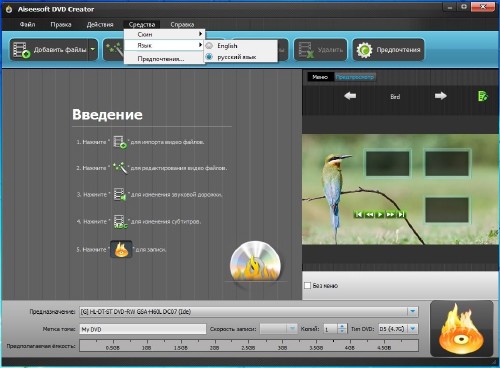Click the import video files icon in step 1
The height and width of the screenshot is (368, 500).
pos(120,142)
